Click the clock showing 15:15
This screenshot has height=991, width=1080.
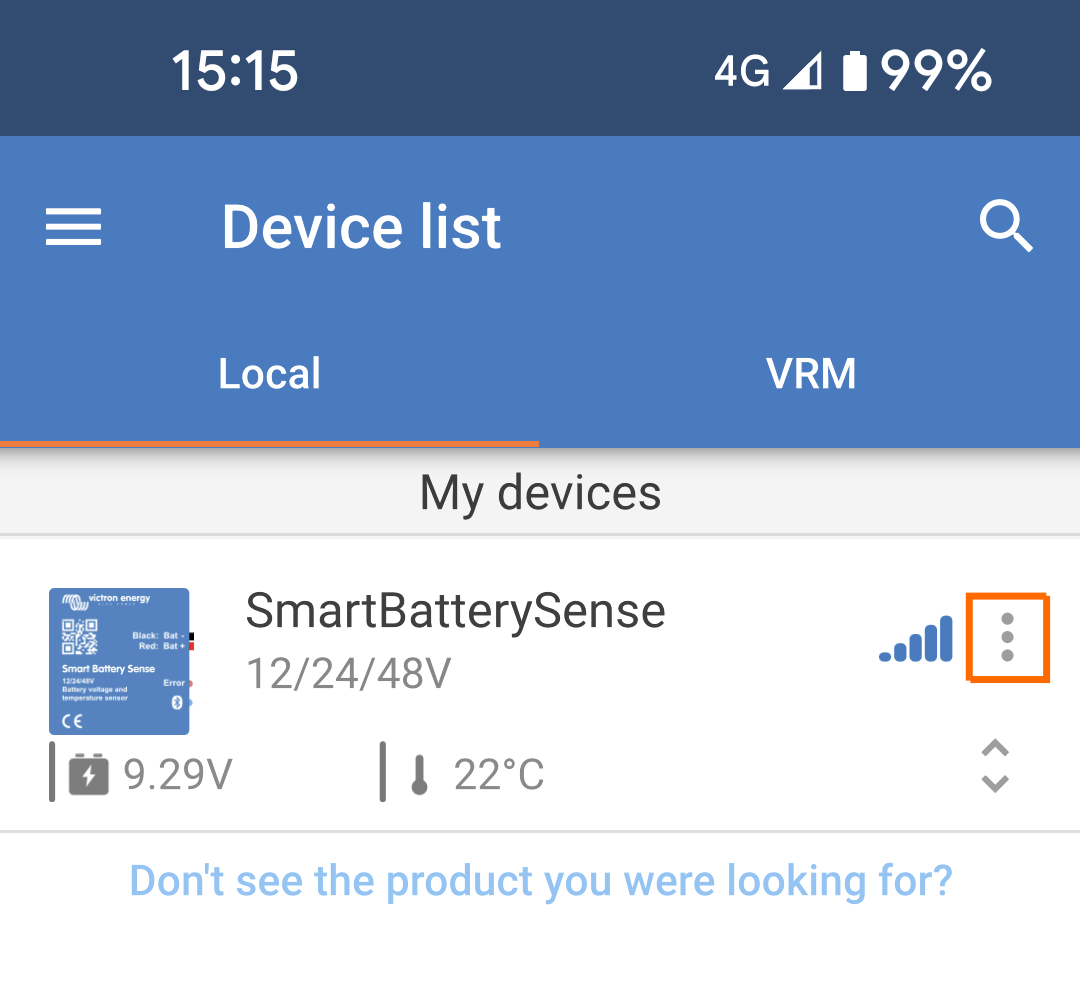click(234, 70)
